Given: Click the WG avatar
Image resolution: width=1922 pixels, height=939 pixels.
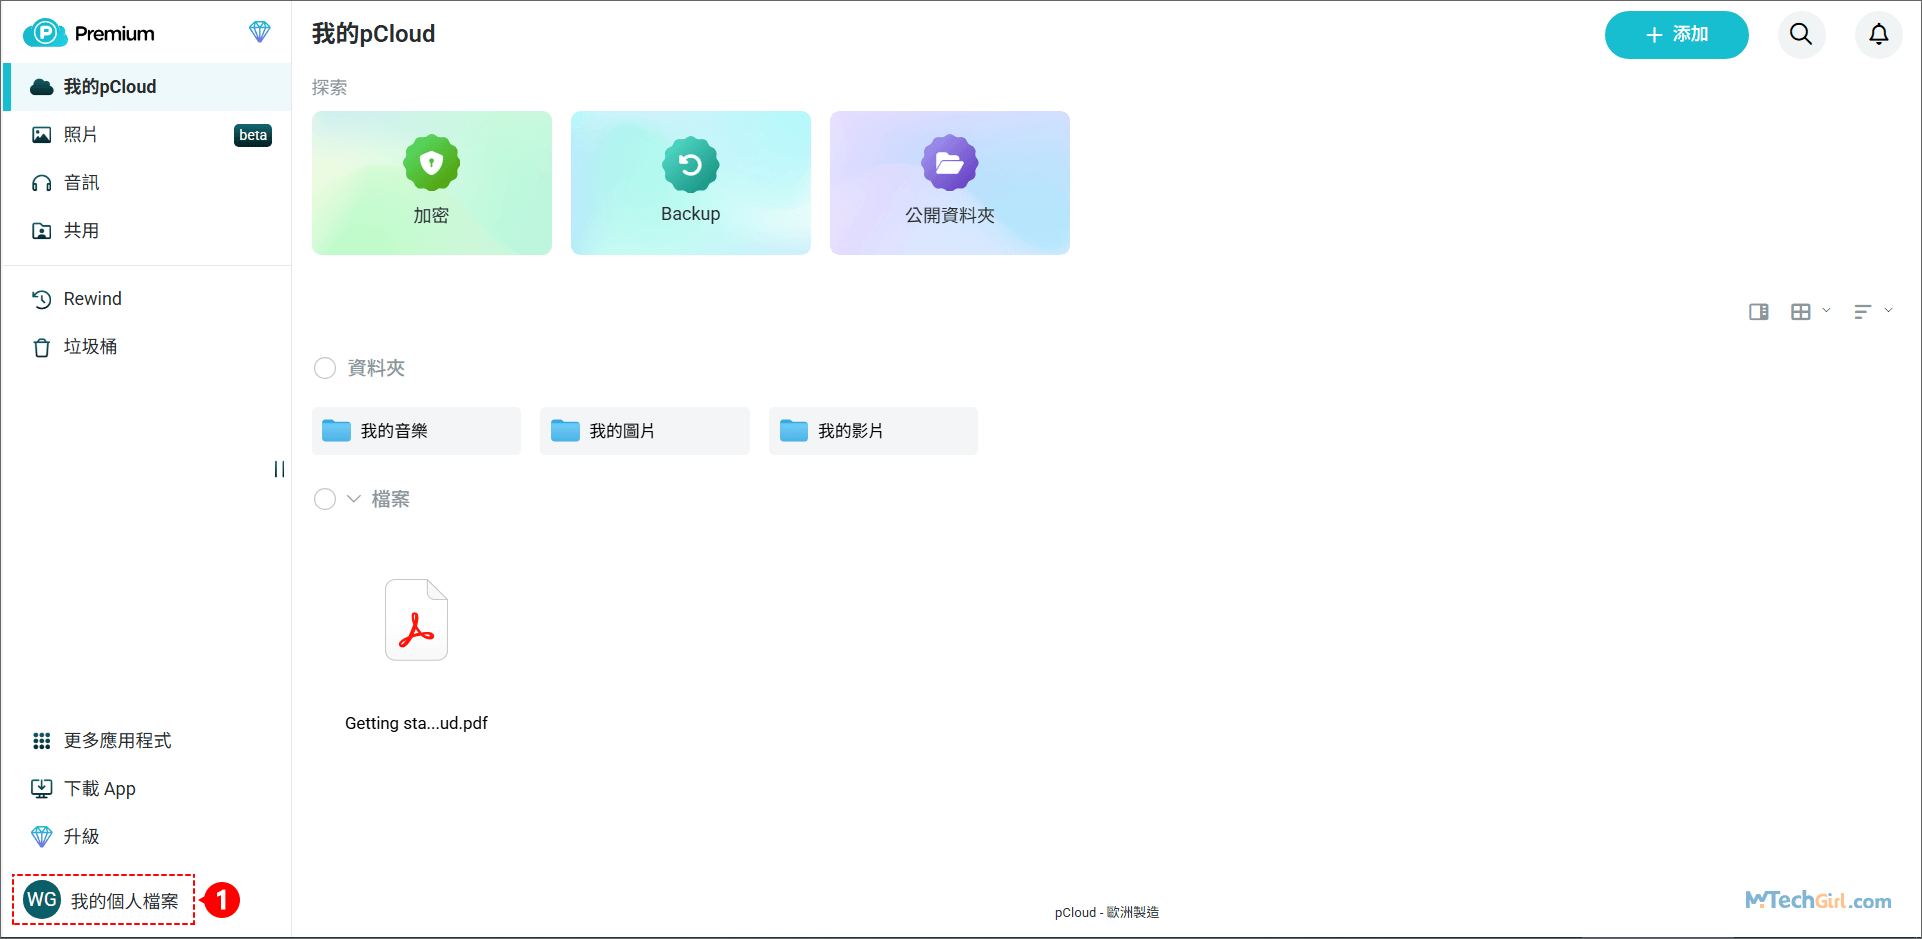Looking at the screenshot, I should point(42,900).
